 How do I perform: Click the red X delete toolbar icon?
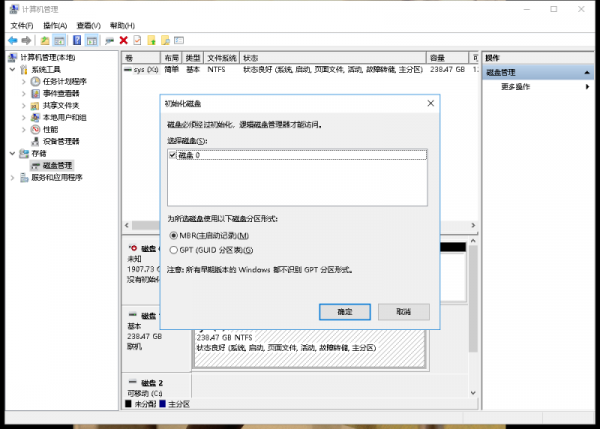coord(123,40)
